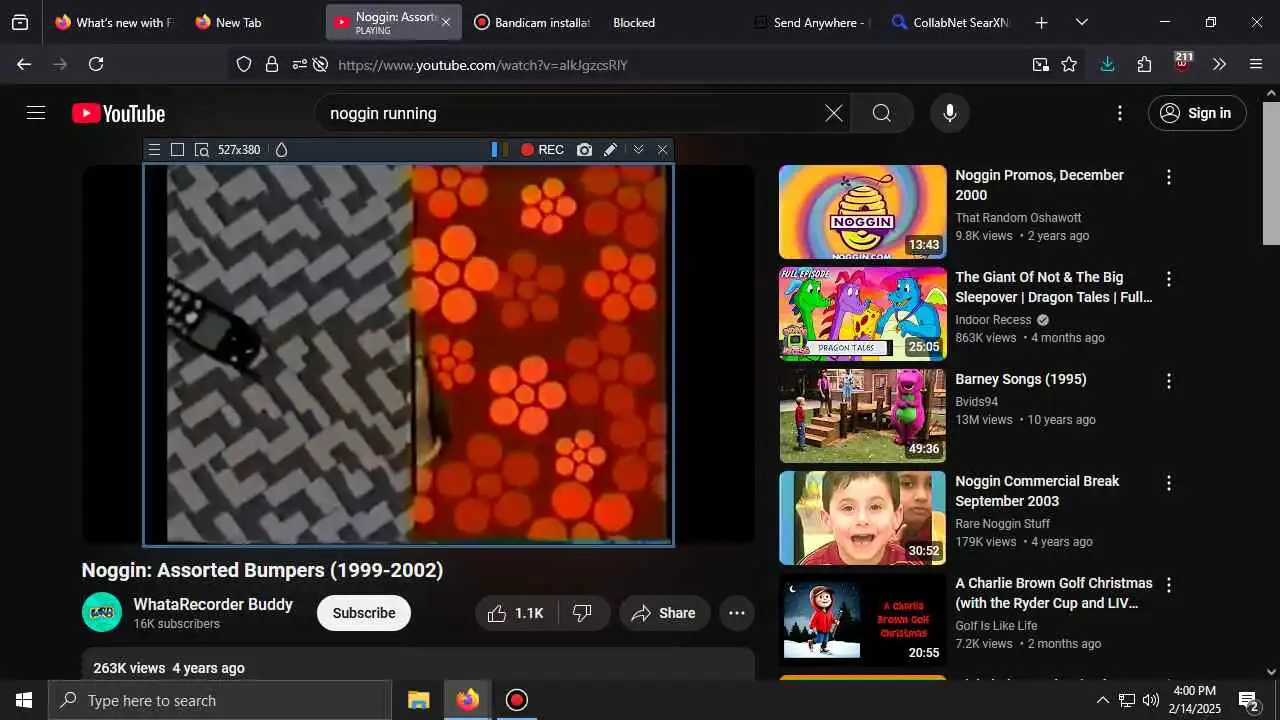Open WhataRecorder Buddy channel name link
The height and width of the screenshot is (720, 1280).
click(213, 604)
